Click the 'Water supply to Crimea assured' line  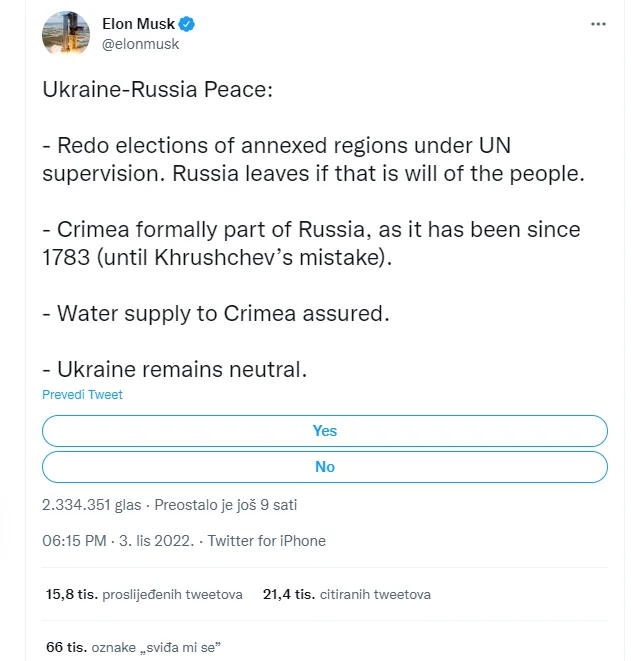215,313
